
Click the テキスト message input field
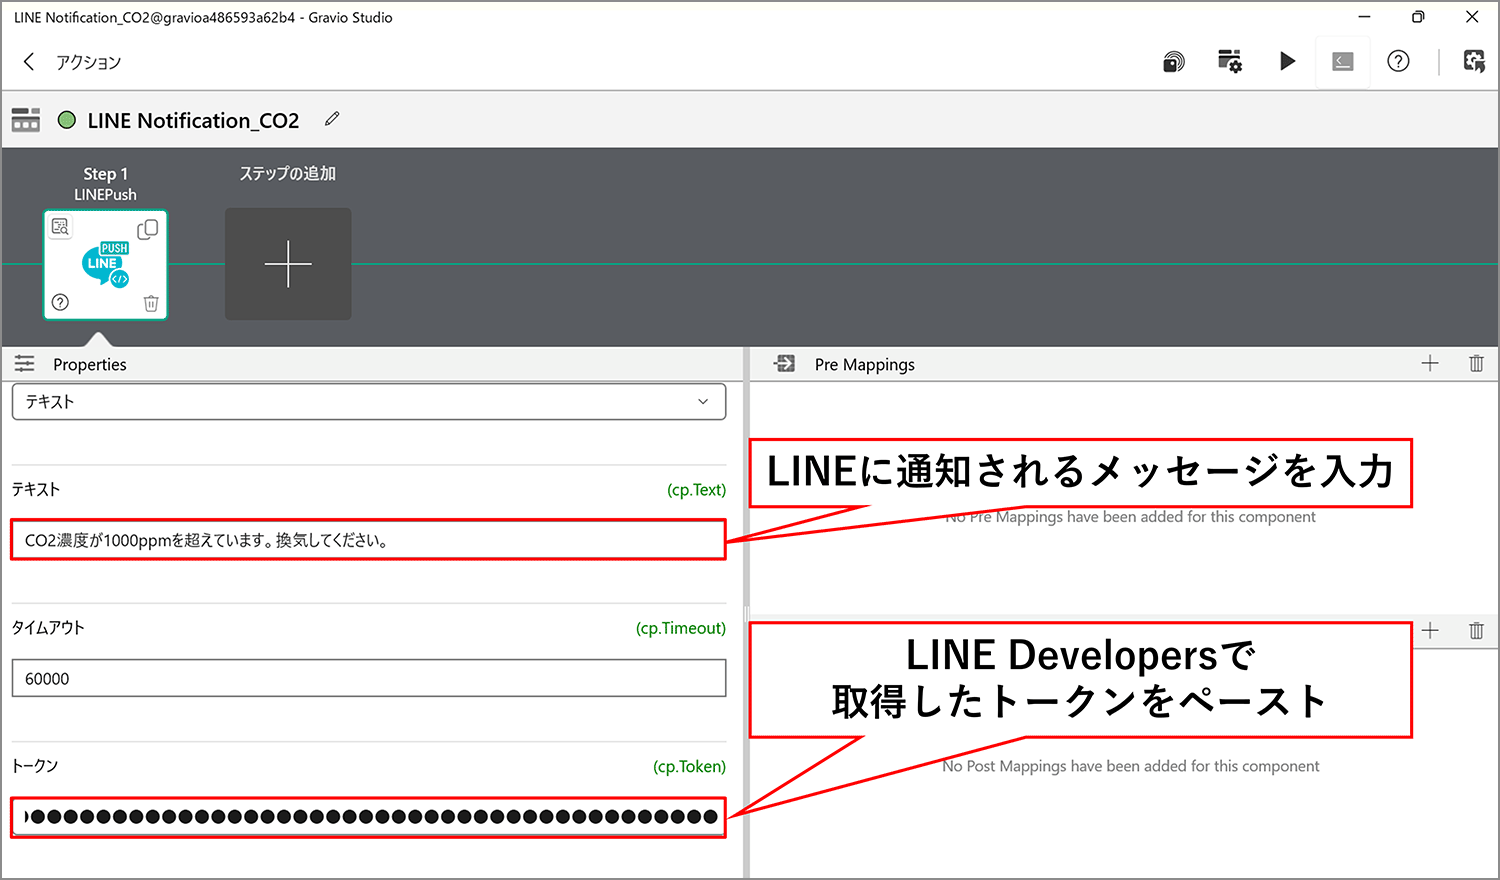tap(369, 540)
